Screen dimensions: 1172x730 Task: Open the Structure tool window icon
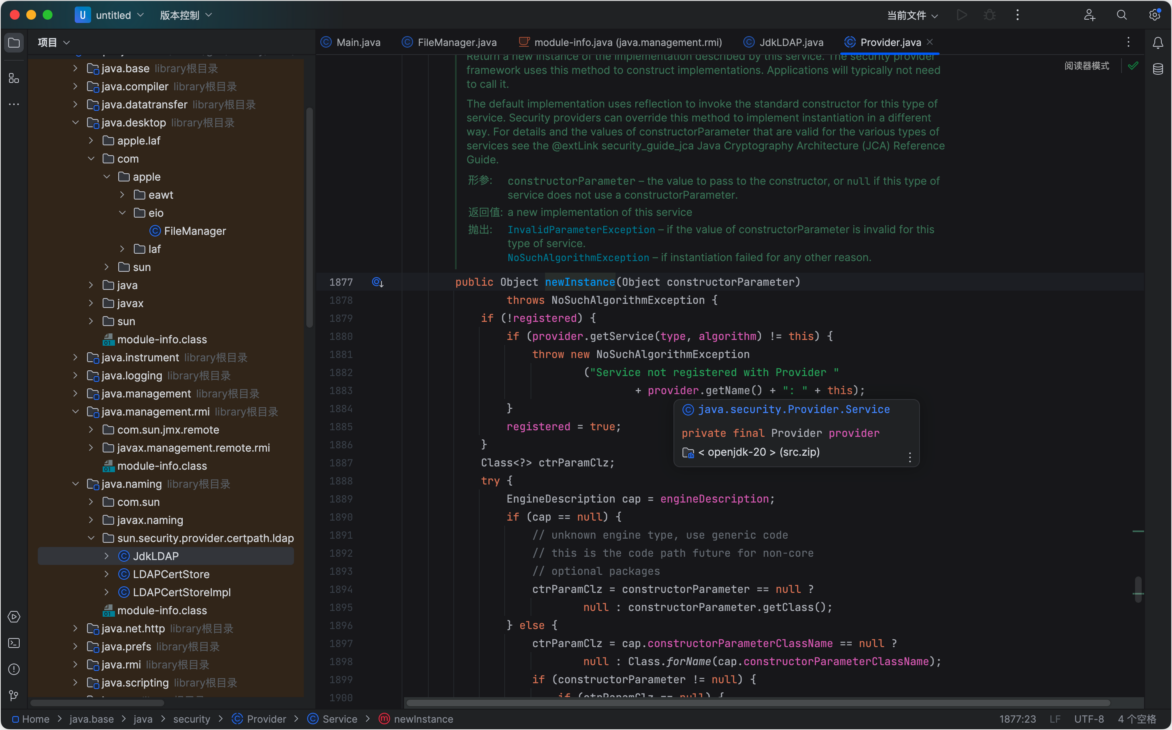click(13, 78)
